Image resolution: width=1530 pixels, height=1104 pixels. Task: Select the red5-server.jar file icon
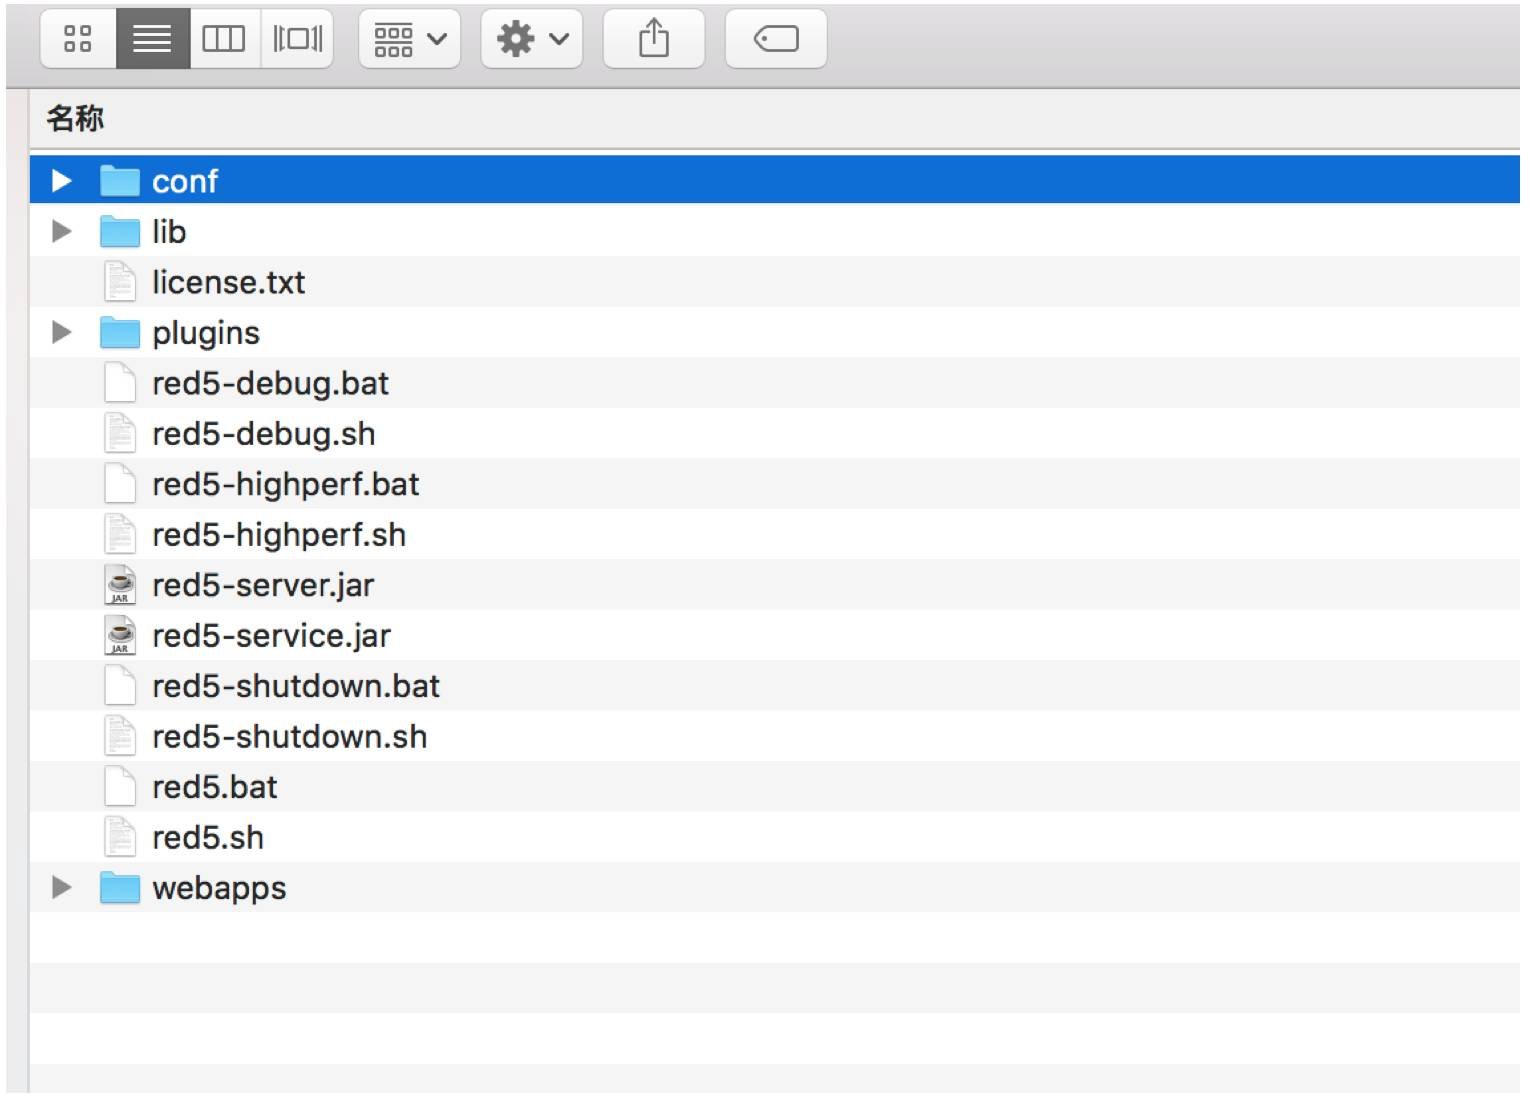120,585
